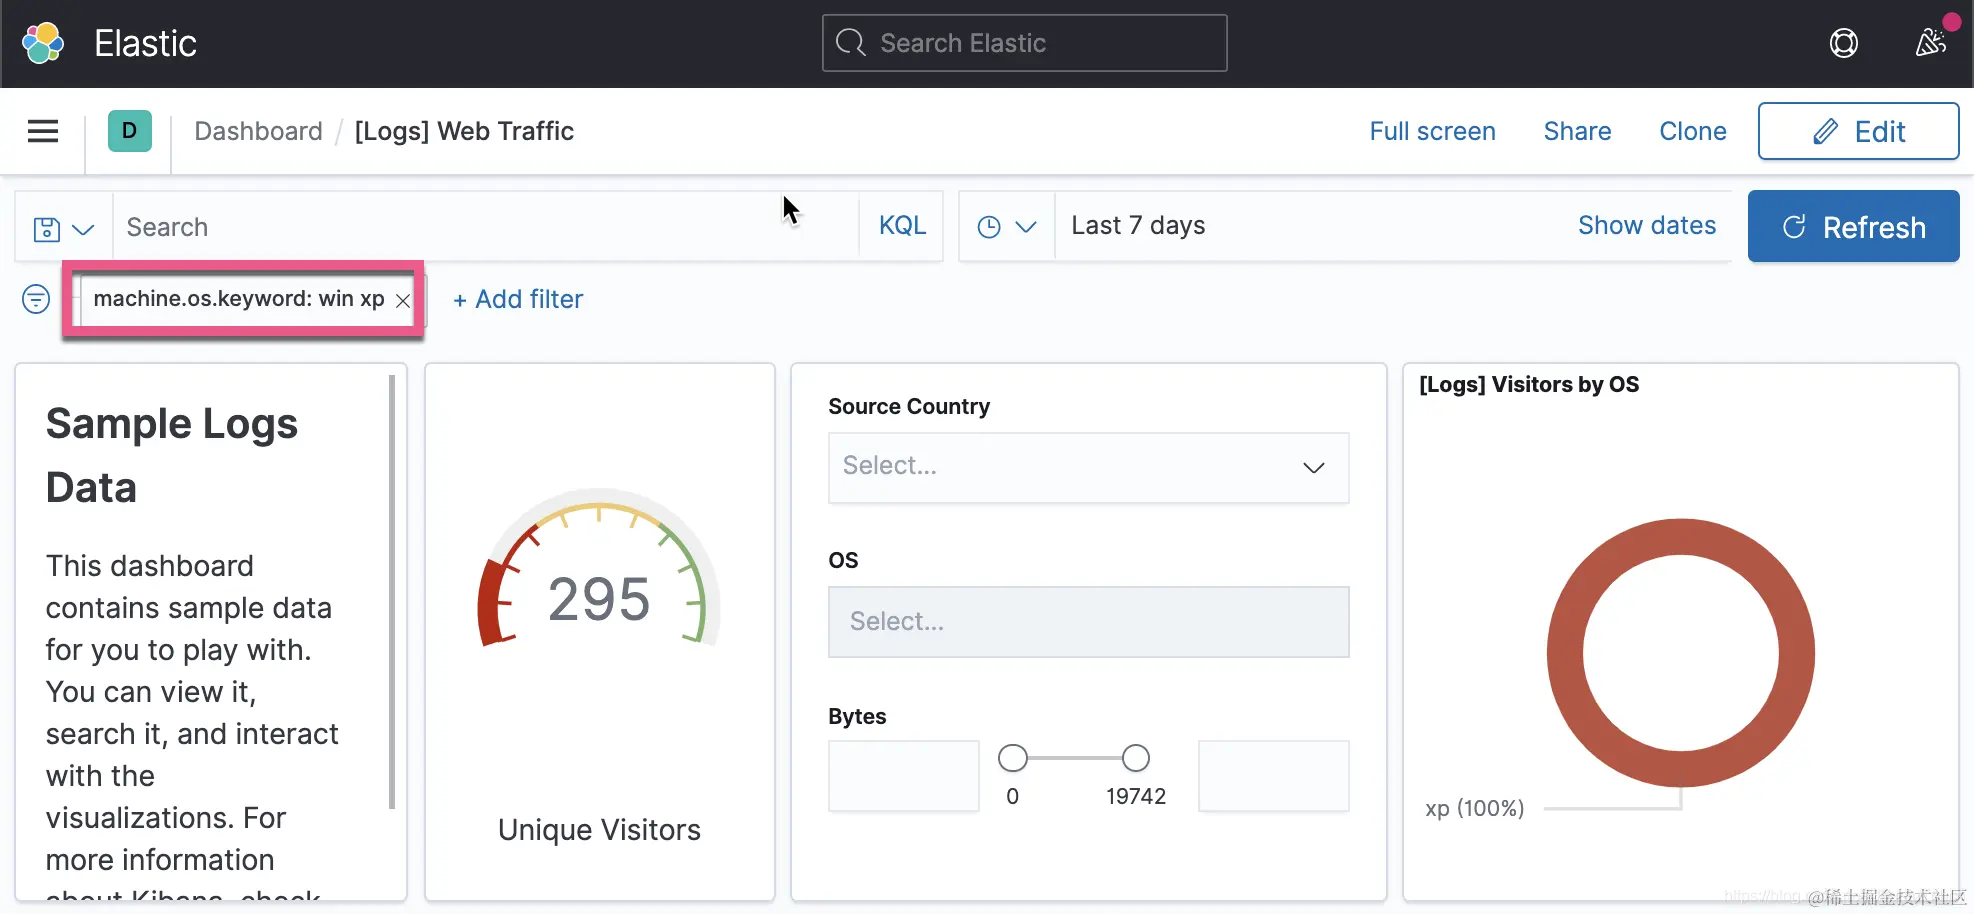Open the OS select dropdown

coord(1088,621)
